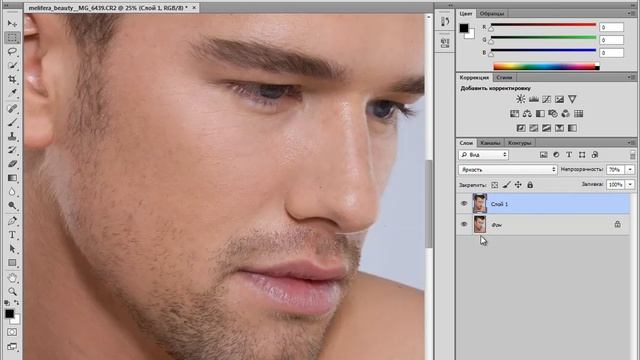The height and width of the screenshot is (360, 640).
Task: Add Color Lookup adjustment
Action: point(579,114)
